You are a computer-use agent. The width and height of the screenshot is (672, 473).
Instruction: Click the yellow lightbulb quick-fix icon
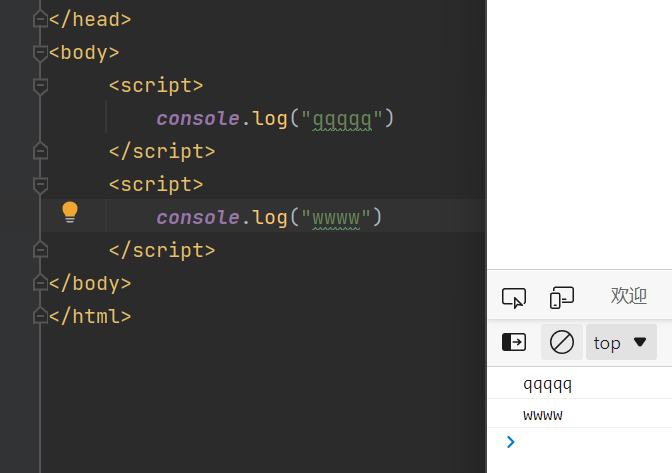(x=70, y=211)
